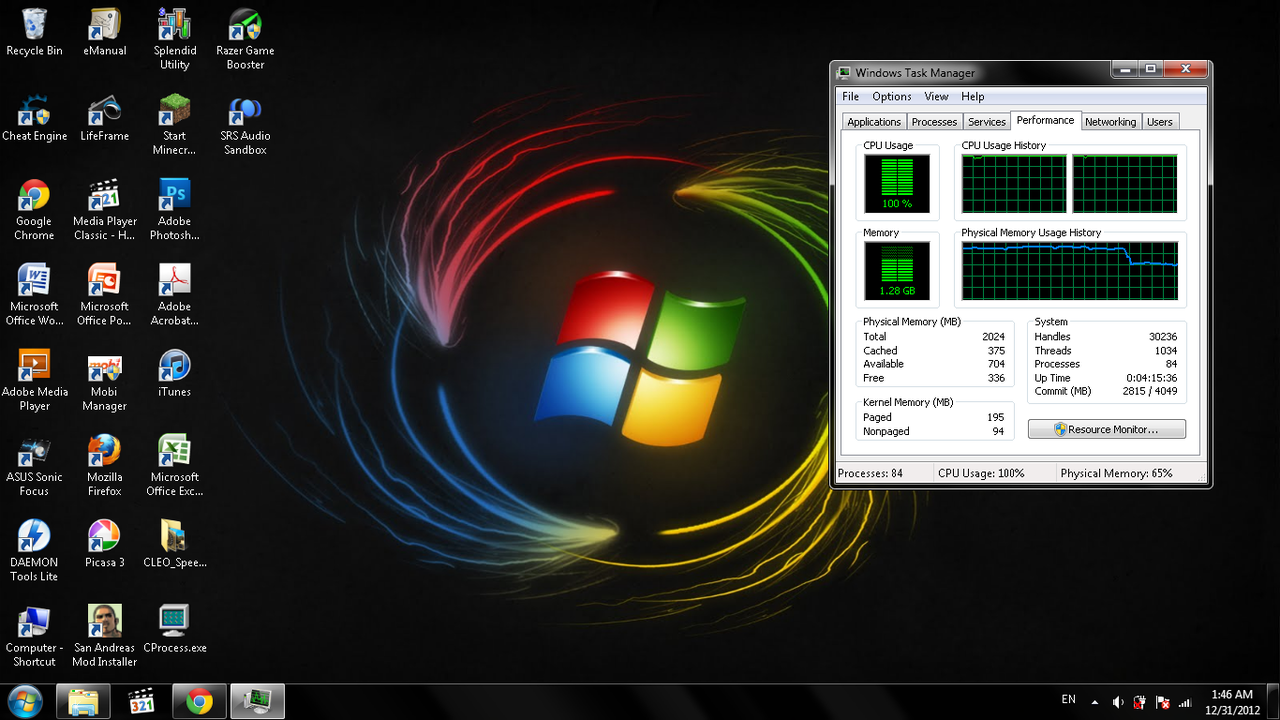Viewport: 1280px width, 720px height.
Task: Switch to the Processes tab
Action: [934, 122]
